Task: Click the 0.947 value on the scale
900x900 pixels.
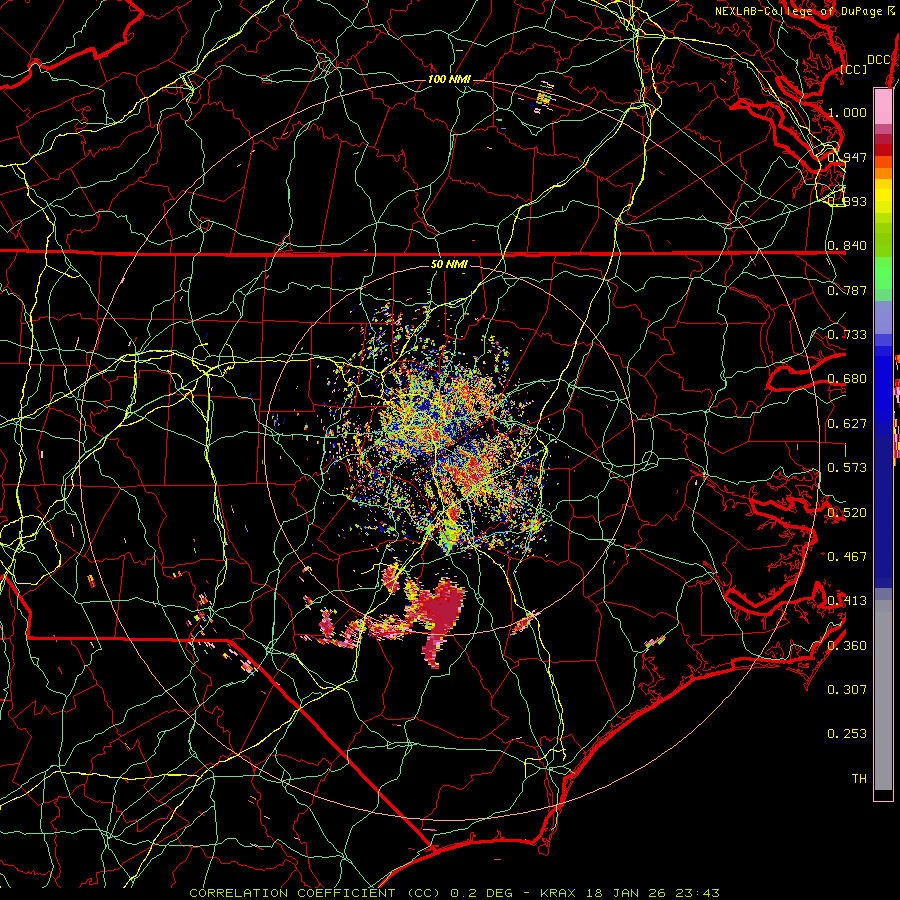Action: (x=847, y=157)
